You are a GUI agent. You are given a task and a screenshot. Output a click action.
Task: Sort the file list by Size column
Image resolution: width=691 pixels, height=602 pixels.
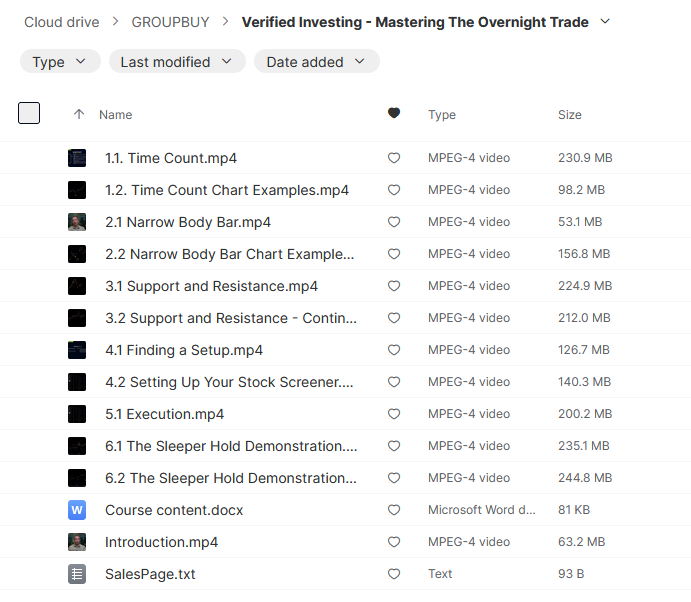[570, 115]
